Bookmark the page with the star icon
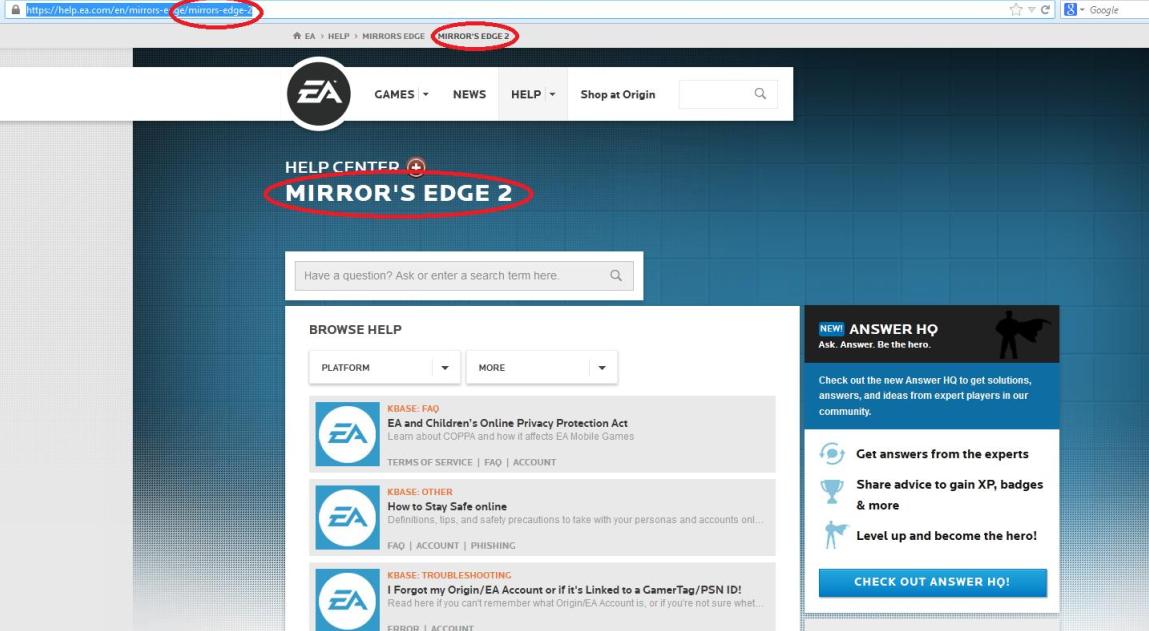The height and width of the screenshot is (631, 1149). point(1016,10)
